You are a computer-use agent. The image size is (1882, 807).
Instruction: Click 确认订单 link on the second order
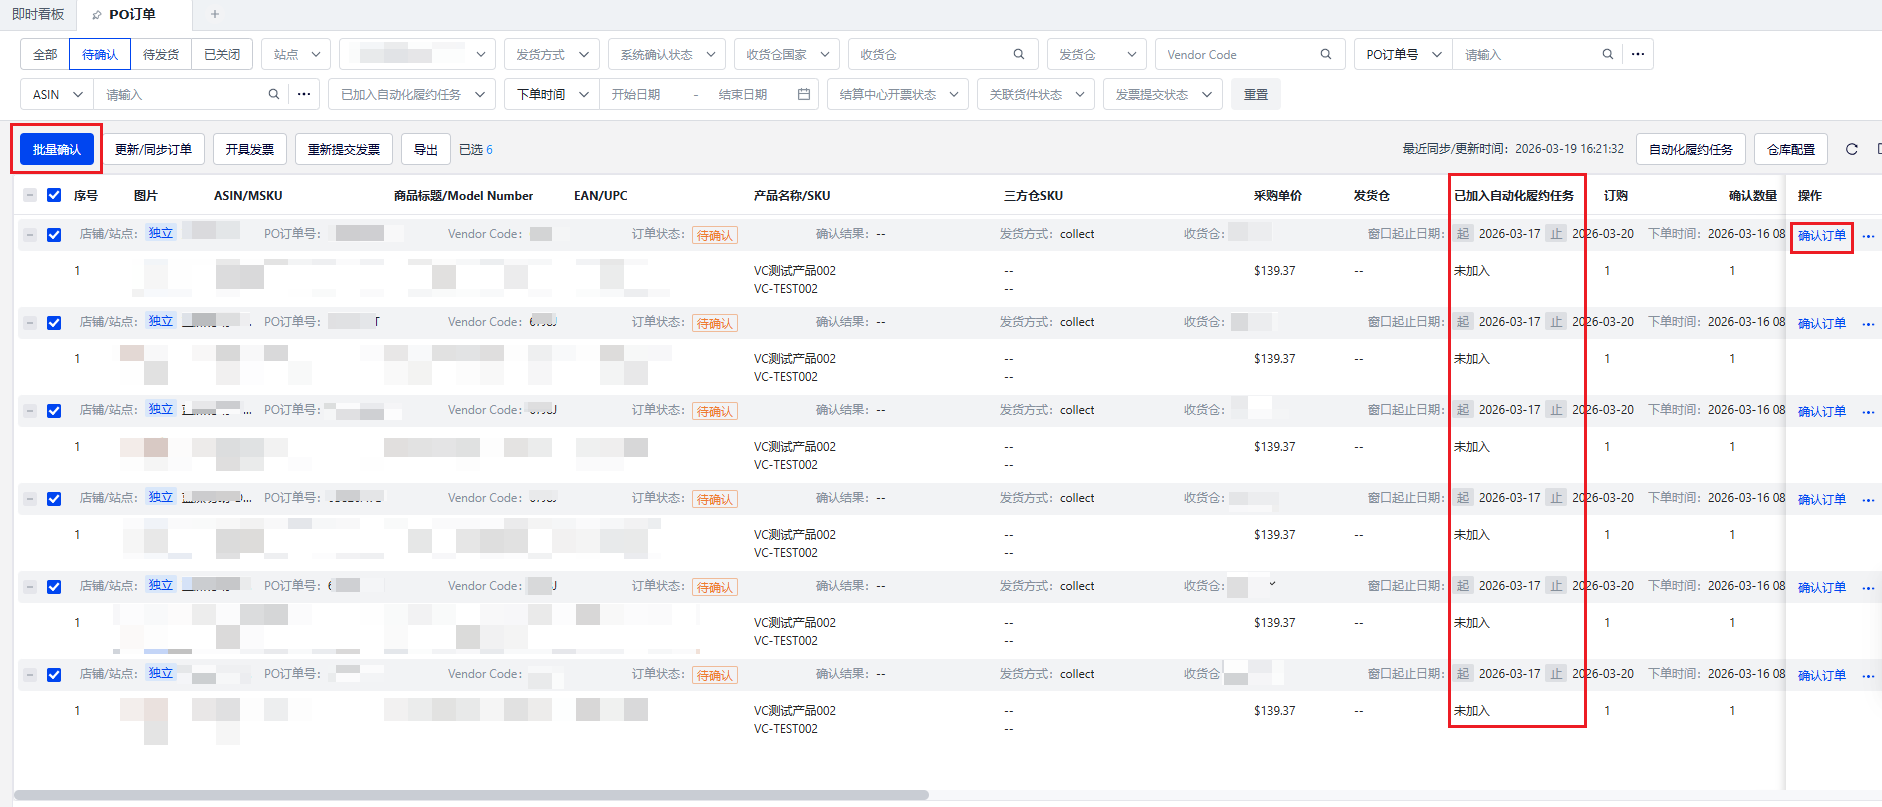pyautogui.click(x=1822, y=324)
